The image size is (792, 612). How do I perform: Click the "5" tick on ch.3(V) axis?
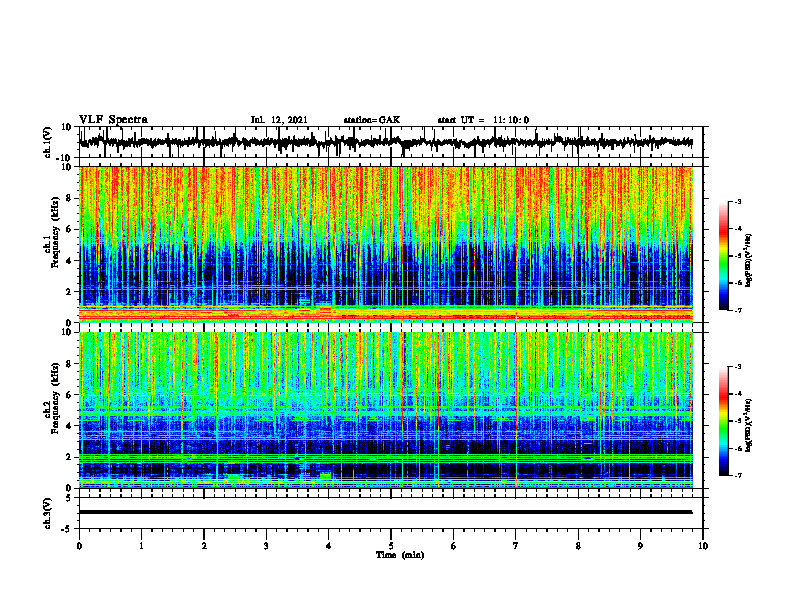pyautogui.click(x=70, y=498)
